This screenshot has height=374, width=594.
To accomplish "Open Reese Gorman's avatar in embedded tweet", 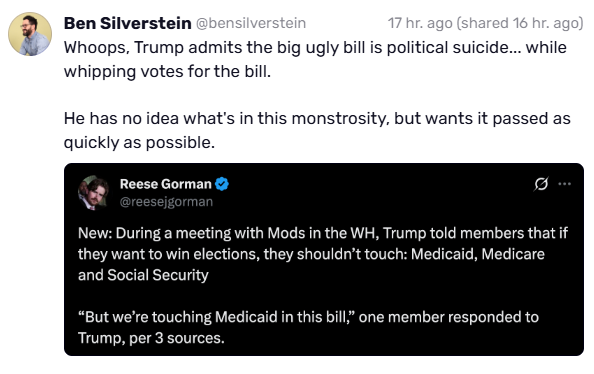I will 94,192.
